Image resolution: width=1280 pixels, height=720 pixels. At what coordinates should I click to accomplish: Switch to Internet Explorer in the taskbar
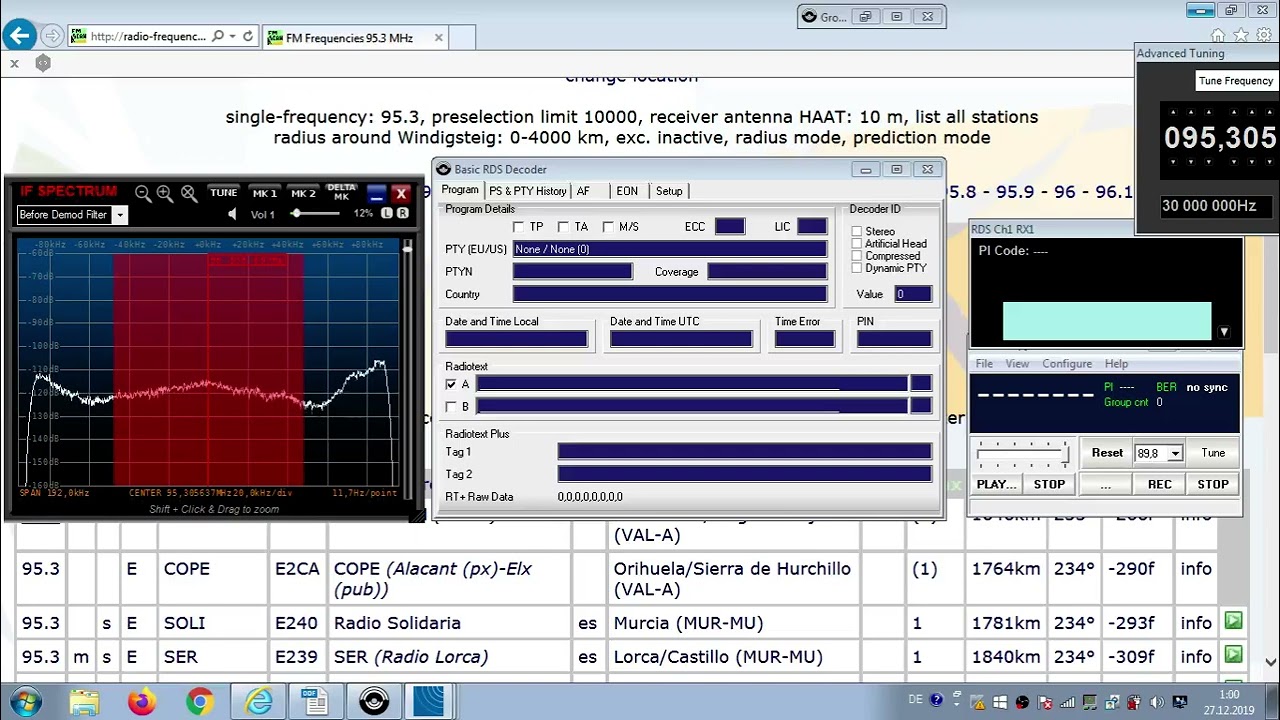[x=259, y=702]
